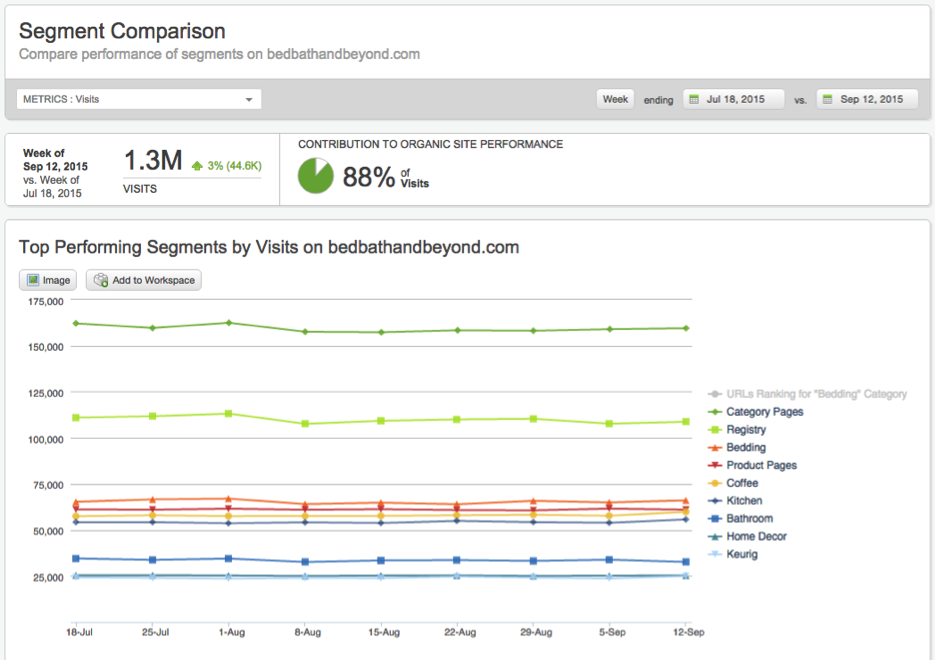
Task: Open the METRICS : Visits dropdown
Action: click(138, 99)
